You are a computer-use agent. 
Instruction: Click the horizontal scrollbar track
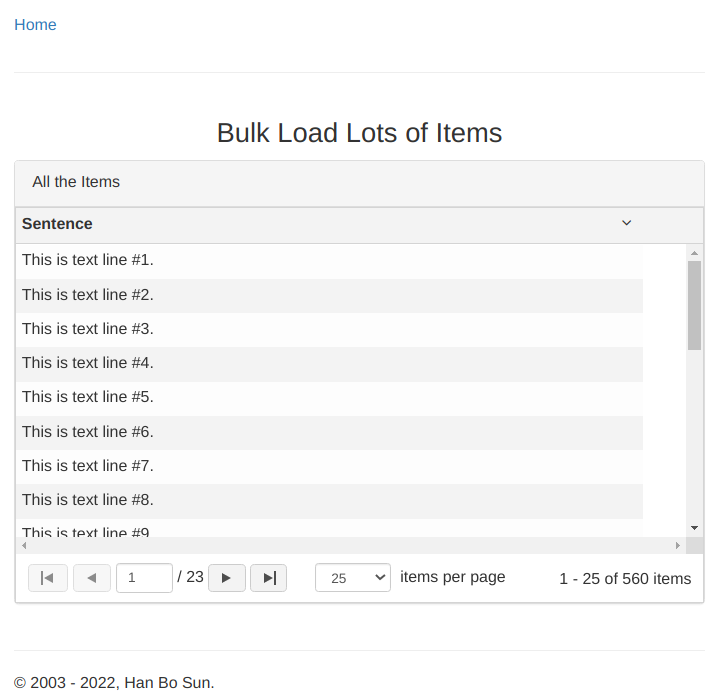pyautogui.click(x=350, y=545)
